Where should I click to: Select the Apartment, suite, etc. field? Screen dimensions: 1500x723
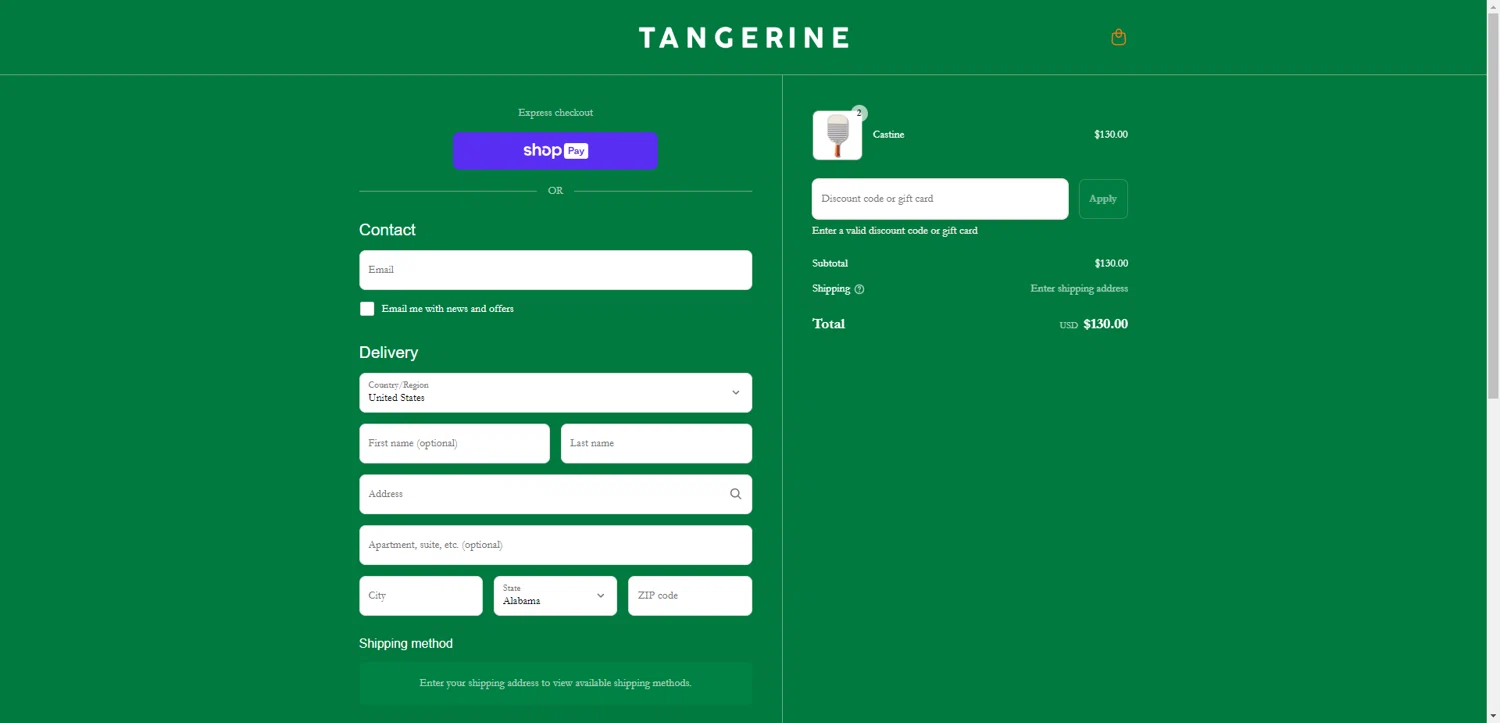[555, 545]
